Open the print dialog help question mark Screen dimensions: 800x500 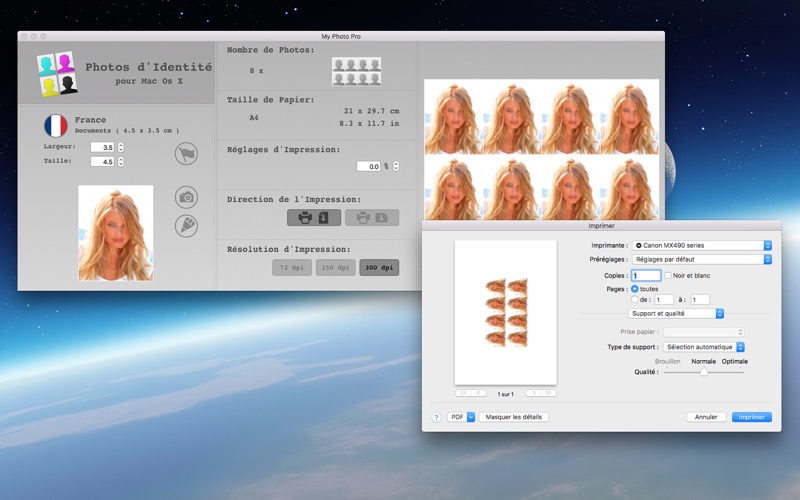pyautogui.click(x=436, y=417)
